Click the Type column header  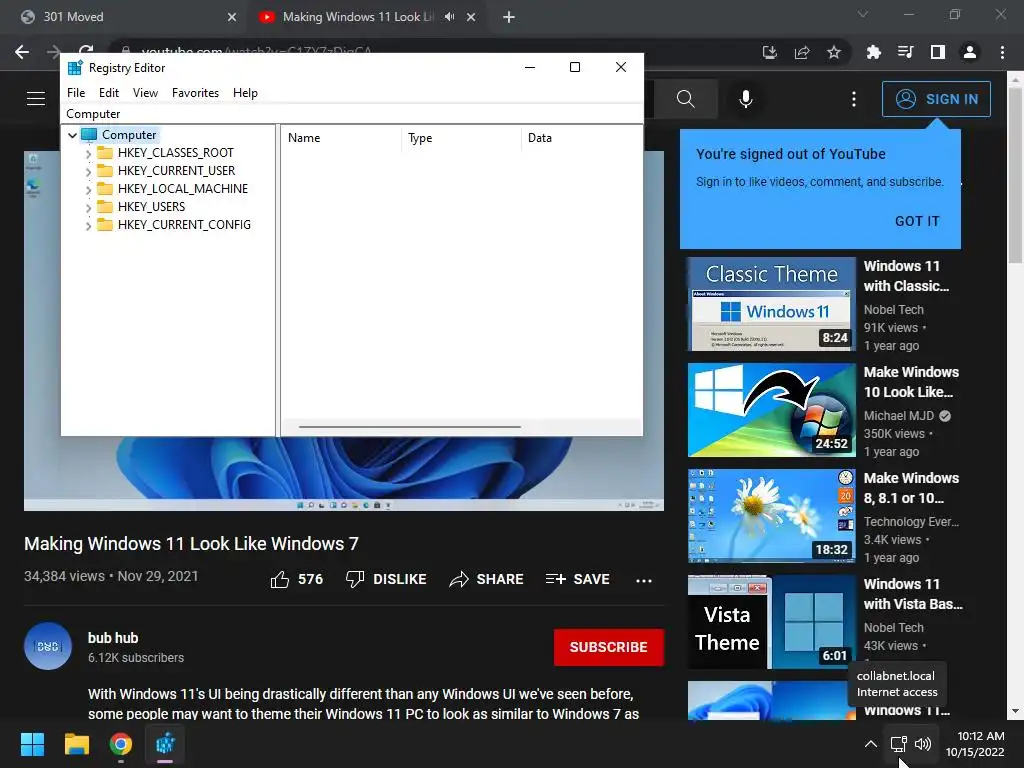[461, 138]
